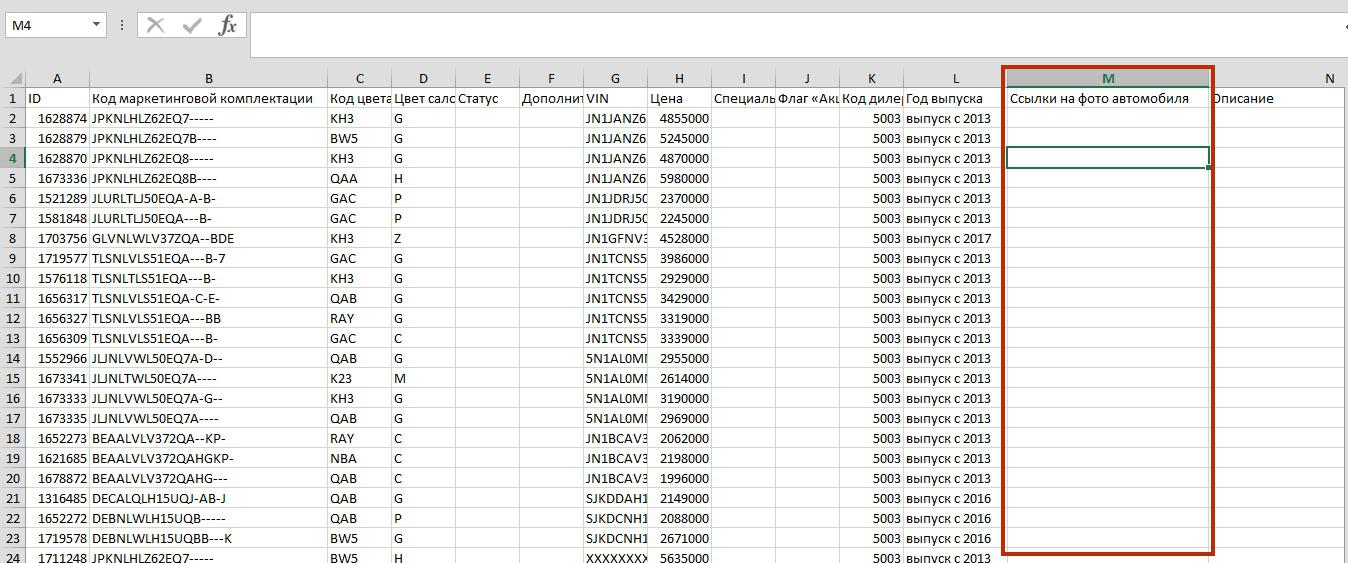This screenshot has width=1348, height=563.
Task: Click 'Код маркетинговой комплектации' header cell
Action: point(208,98)
